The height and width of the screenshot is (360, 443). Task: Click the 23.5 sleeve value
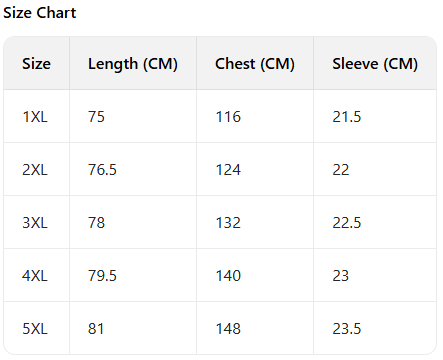(347, 329)
